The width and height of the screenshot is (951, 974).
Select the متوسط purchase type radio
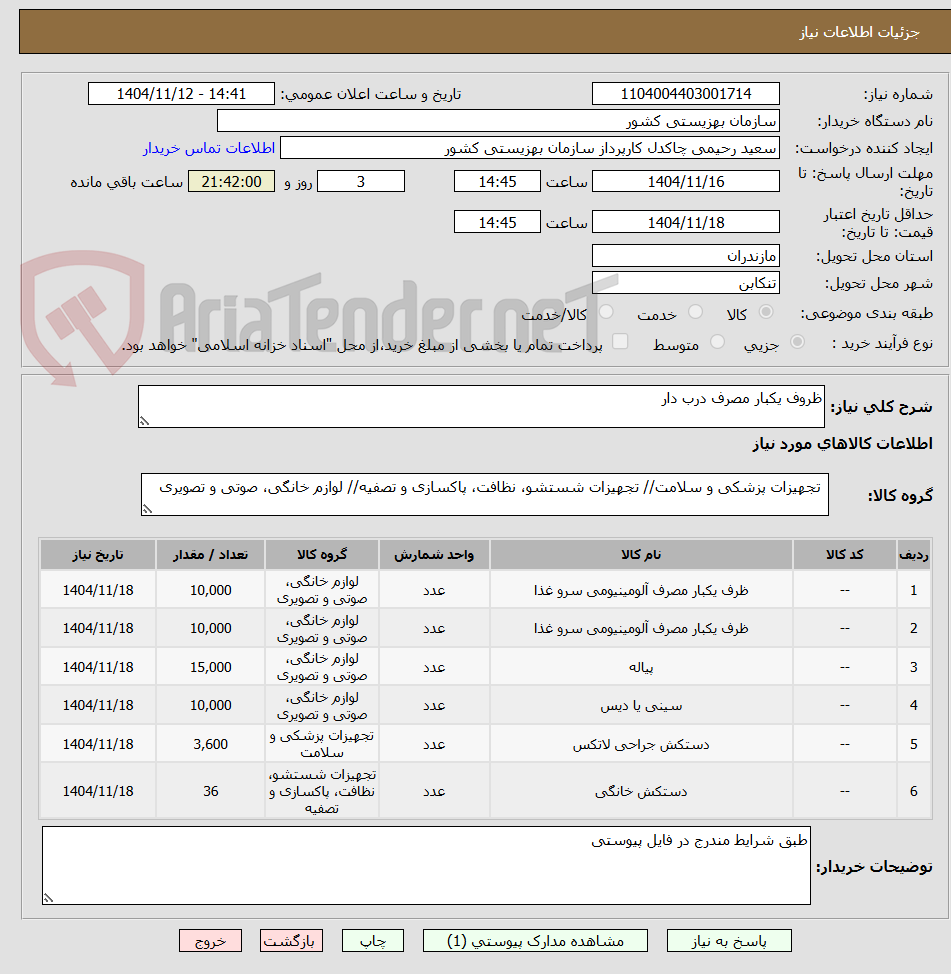point(717,342)
